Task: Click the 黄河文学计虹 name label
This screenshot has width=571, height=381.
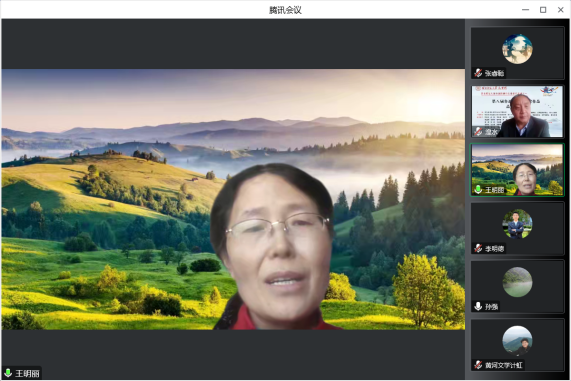Action: click(504, 365)
